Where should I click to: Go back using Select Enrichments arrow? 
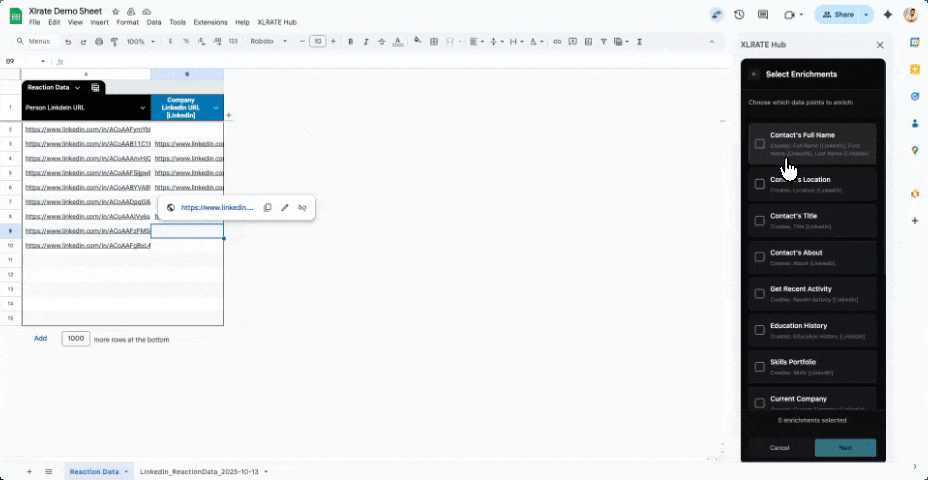(754, 74)
